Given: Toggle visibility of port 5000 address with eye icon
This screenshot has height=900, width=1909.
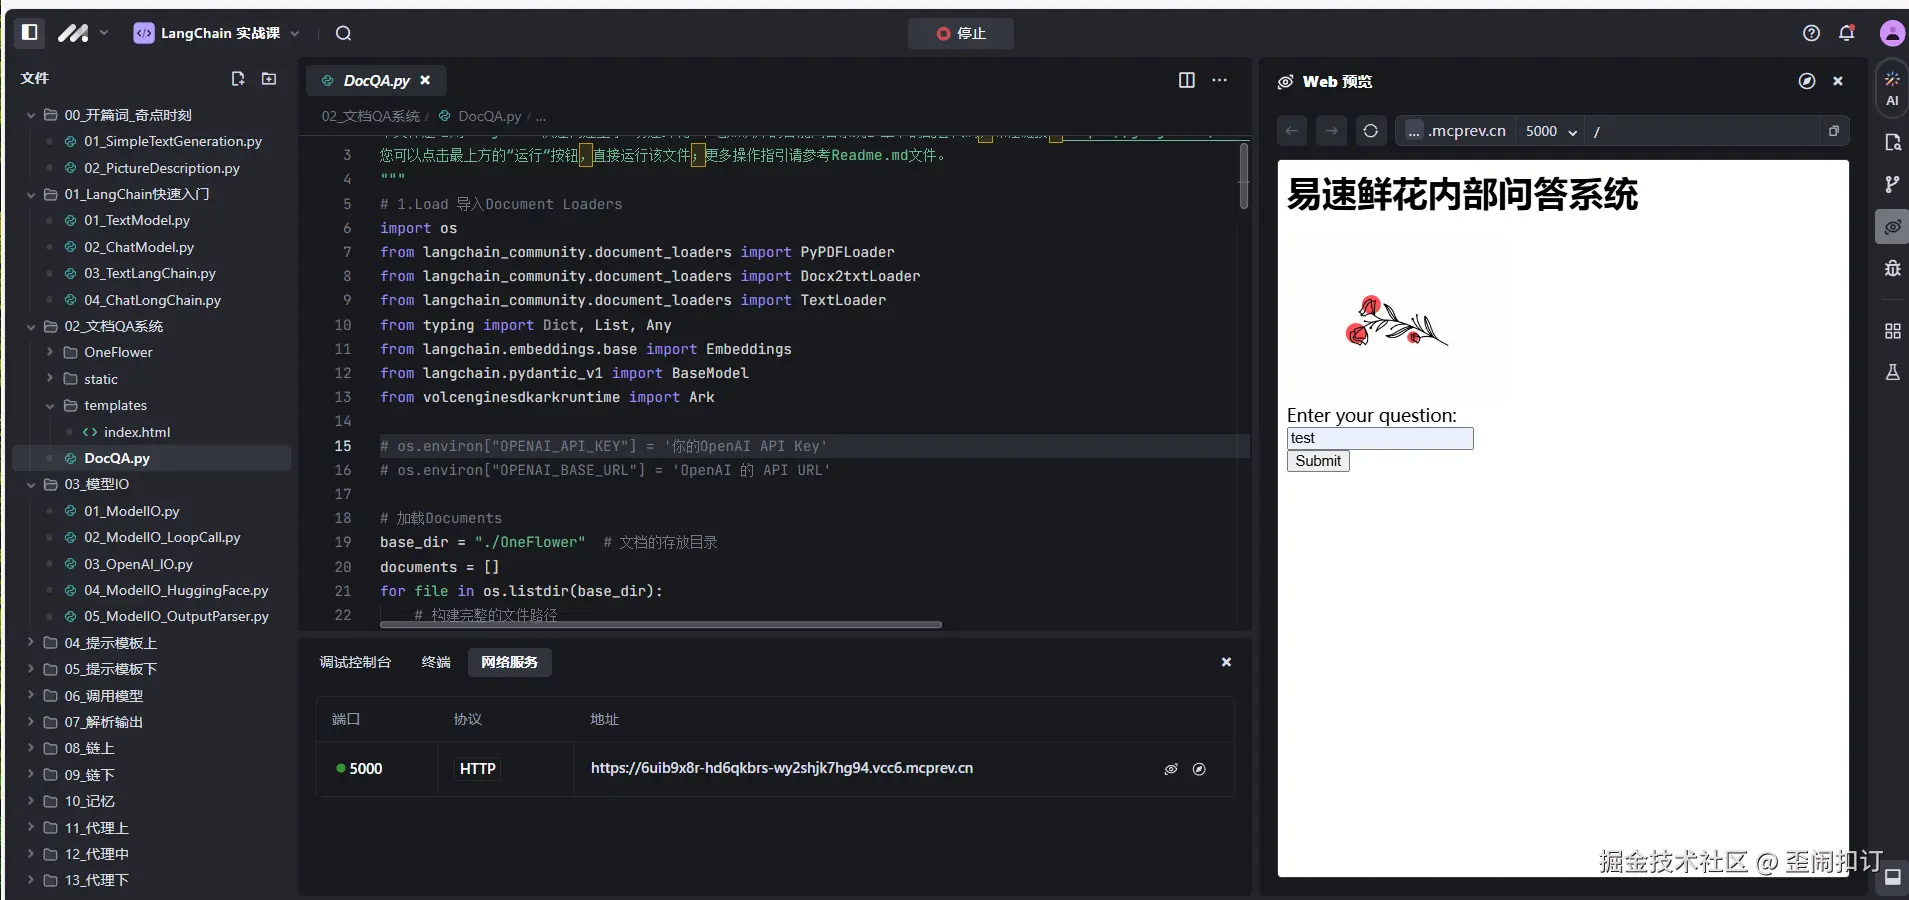Looking at the screenshot, I should pos(1169,769).
